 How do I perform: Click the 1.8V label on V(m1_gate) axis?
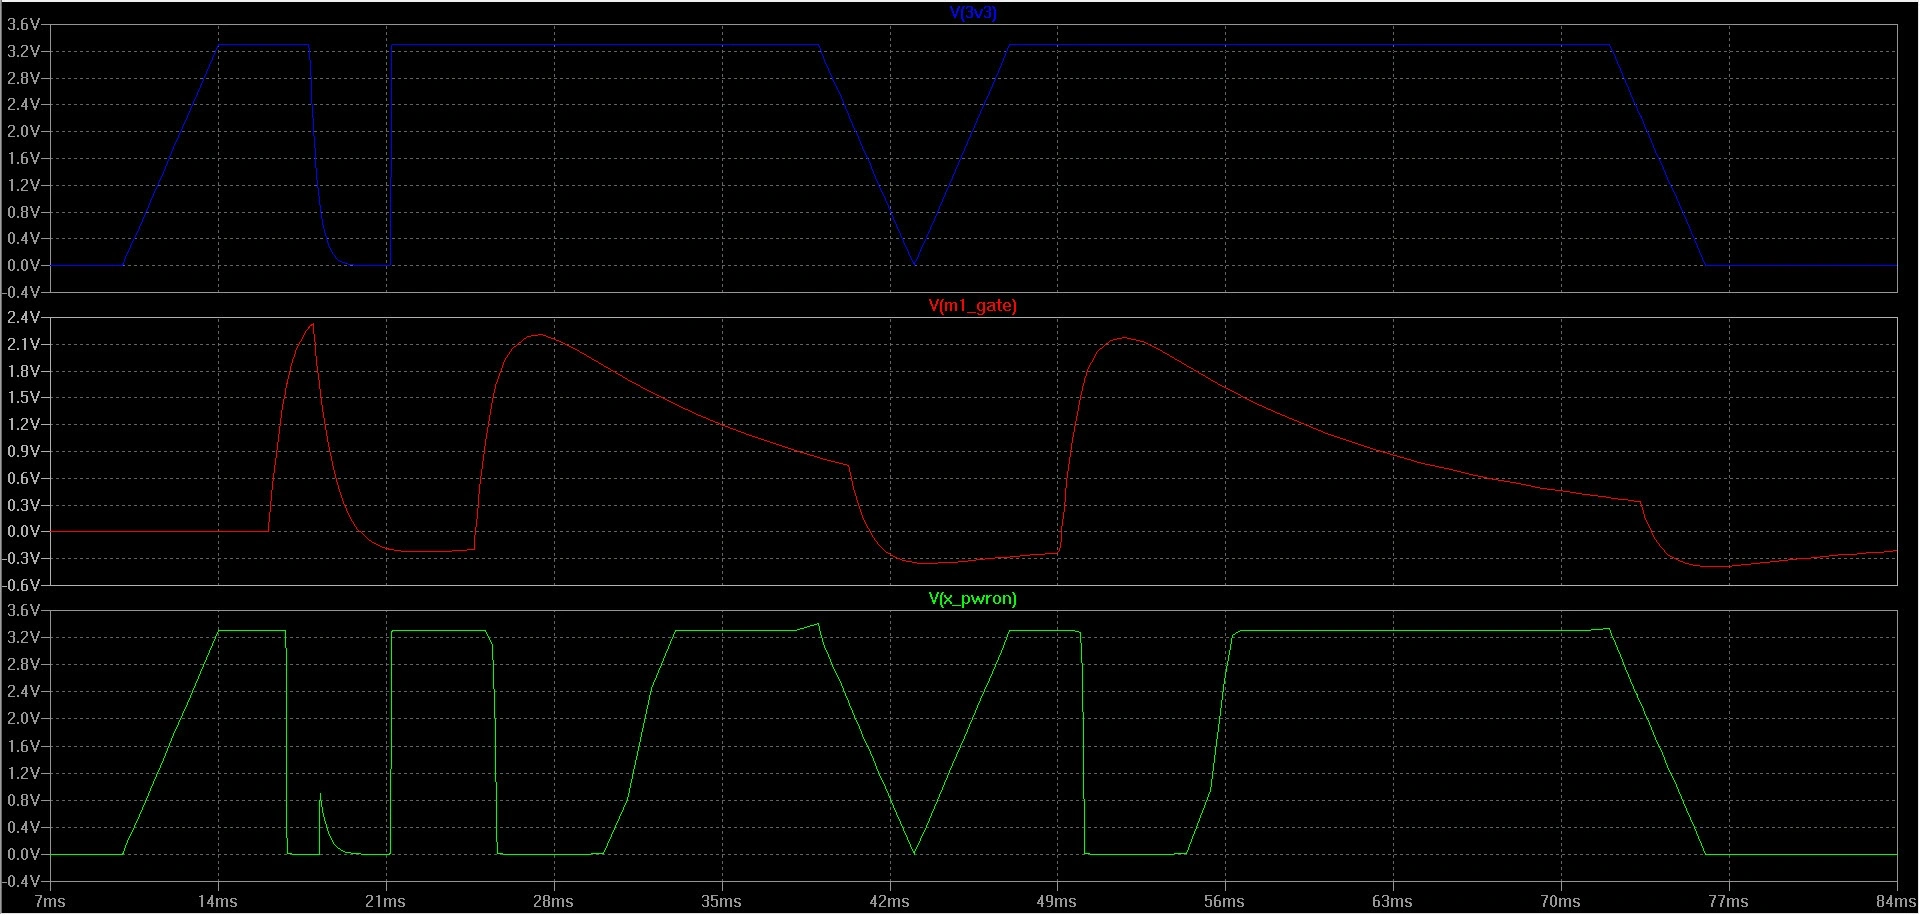[x=24, y=371]
